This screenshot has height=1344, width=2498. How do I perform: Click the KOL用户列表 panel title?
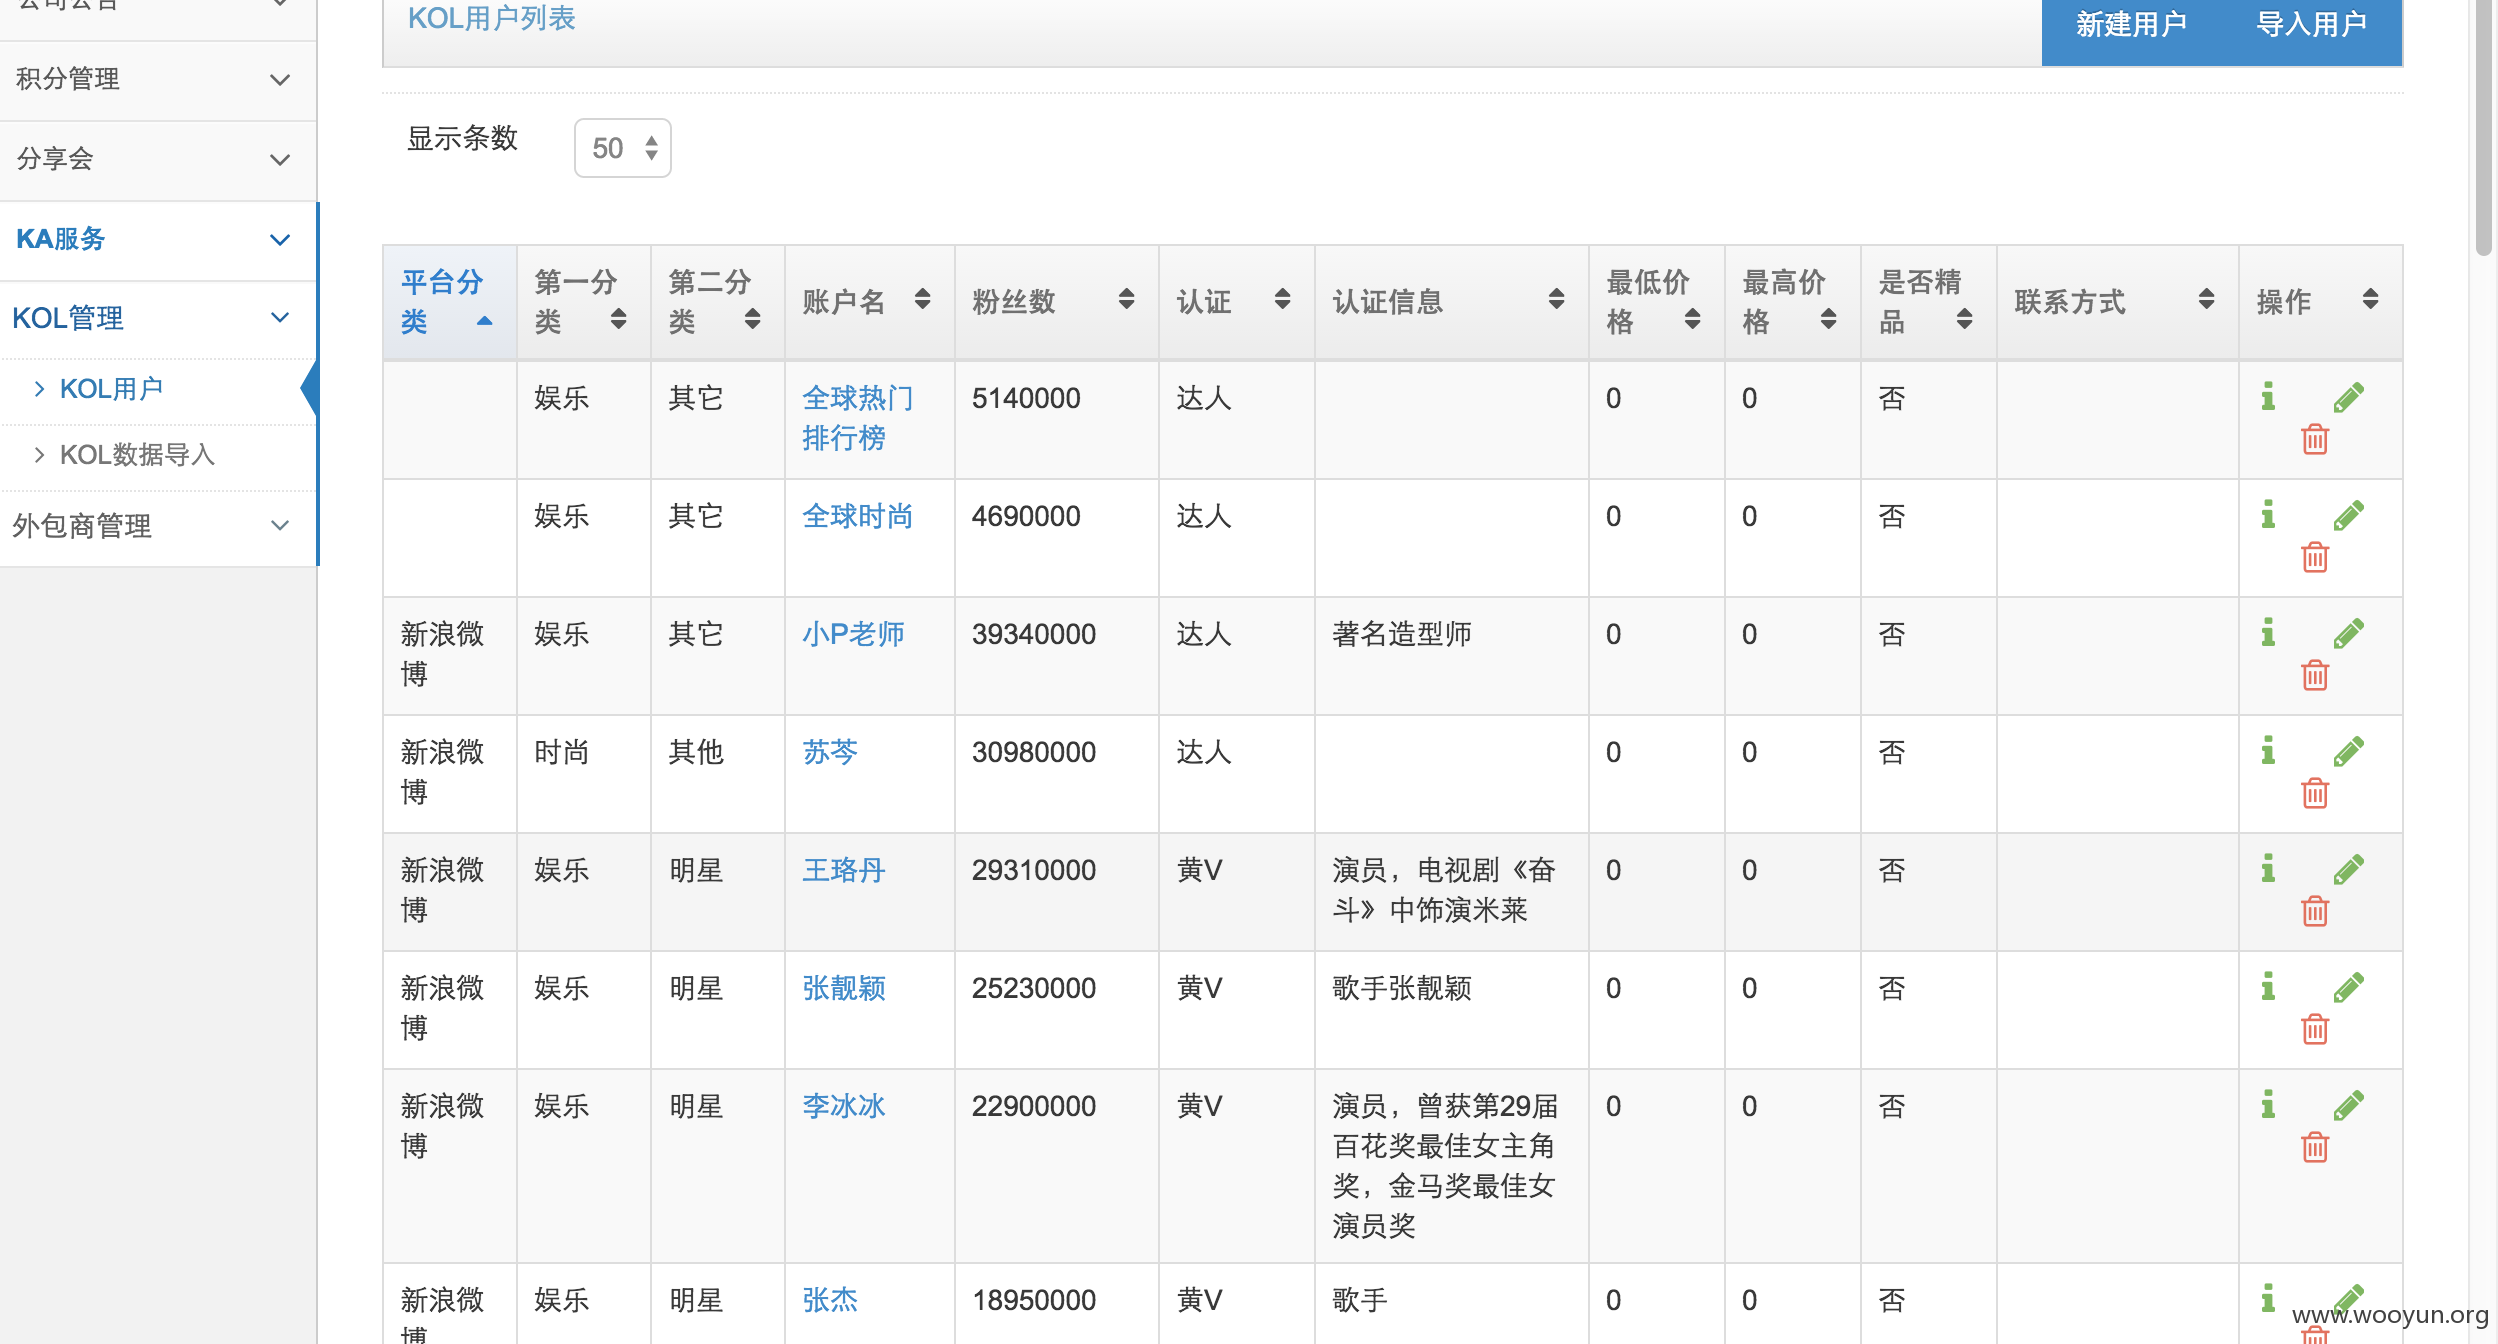(x=491, y=19)
